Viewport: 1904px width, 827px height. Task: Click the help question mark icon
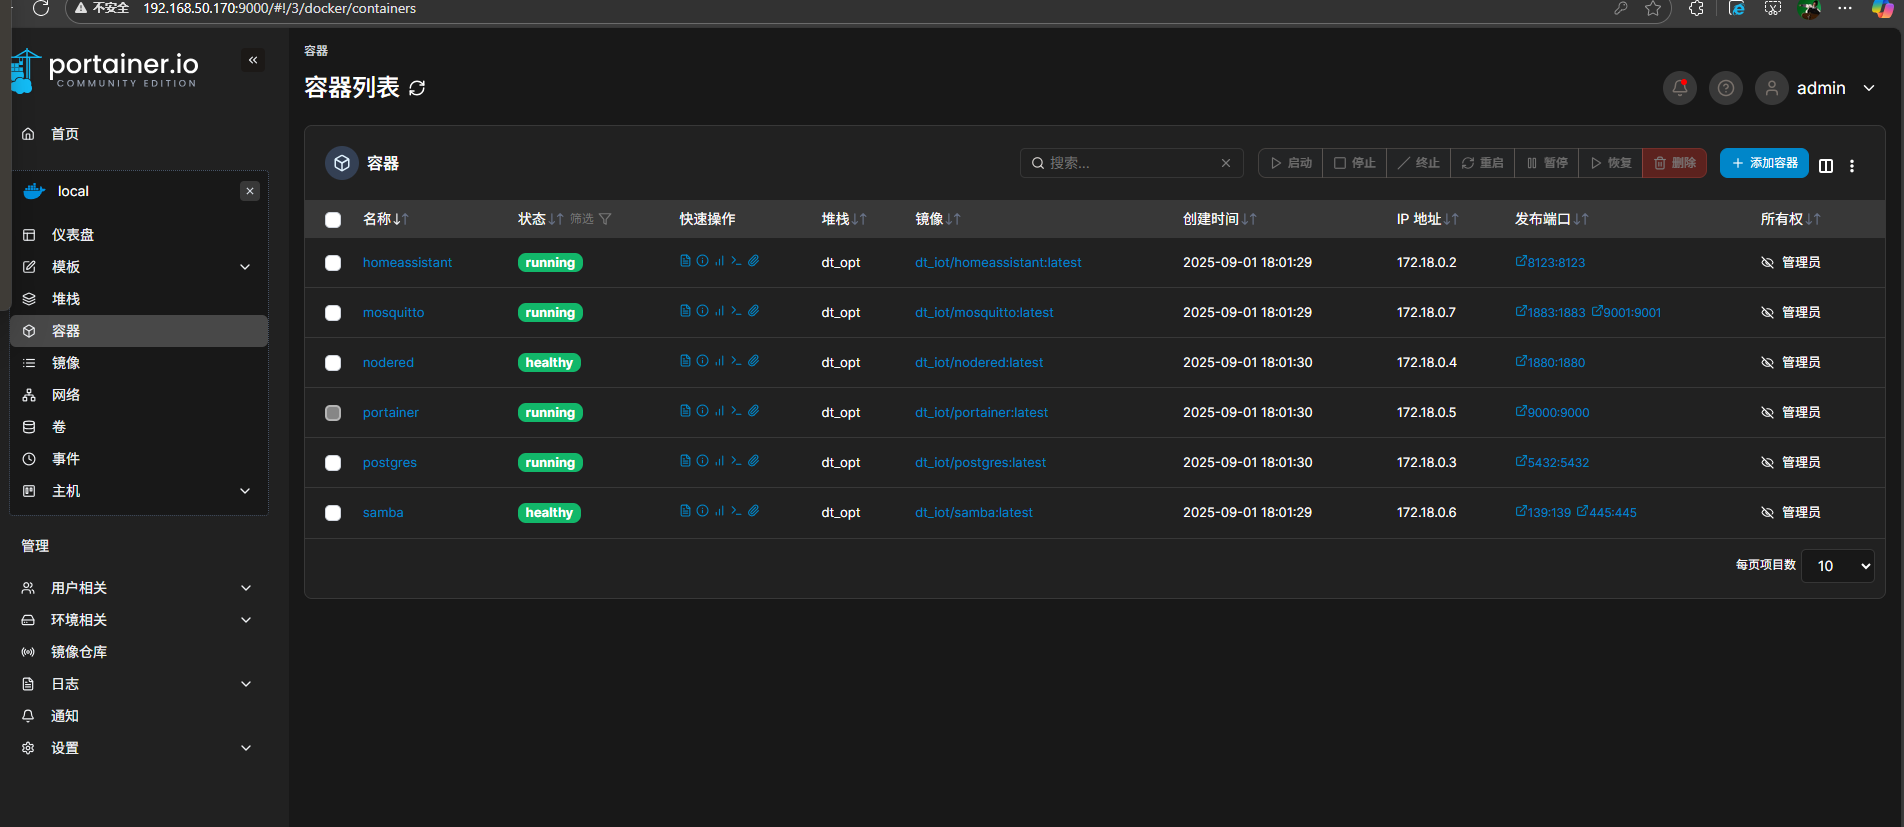[x=1726, y=88]
